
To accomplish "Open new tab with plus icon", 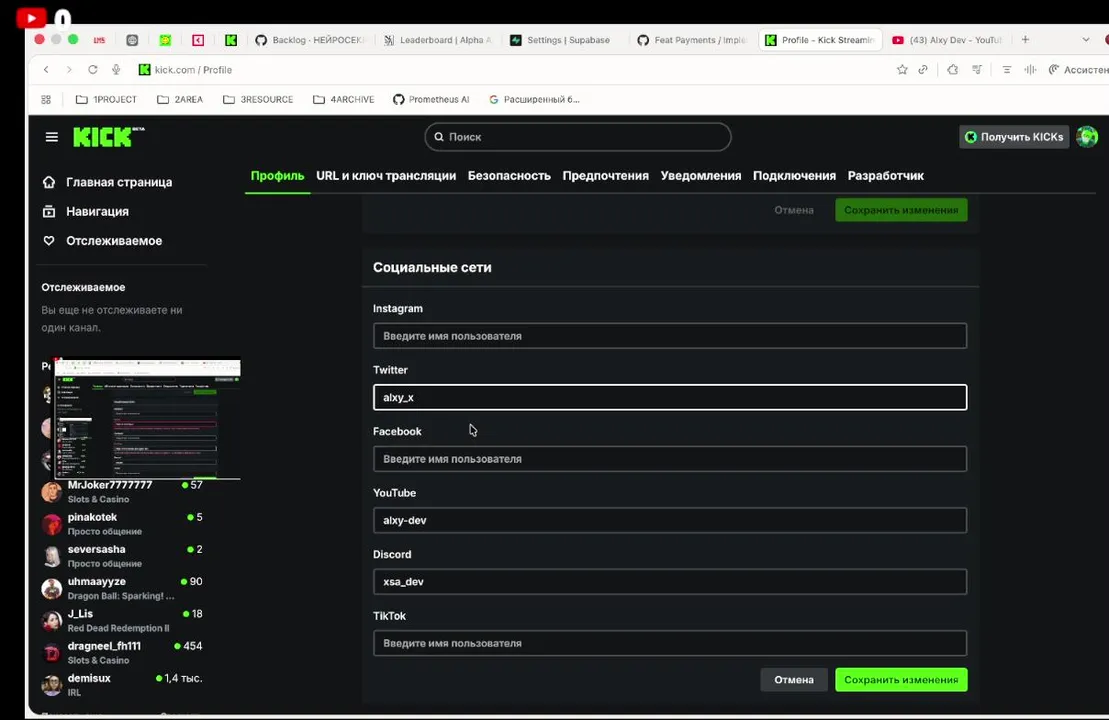I will coord(1025,40).
